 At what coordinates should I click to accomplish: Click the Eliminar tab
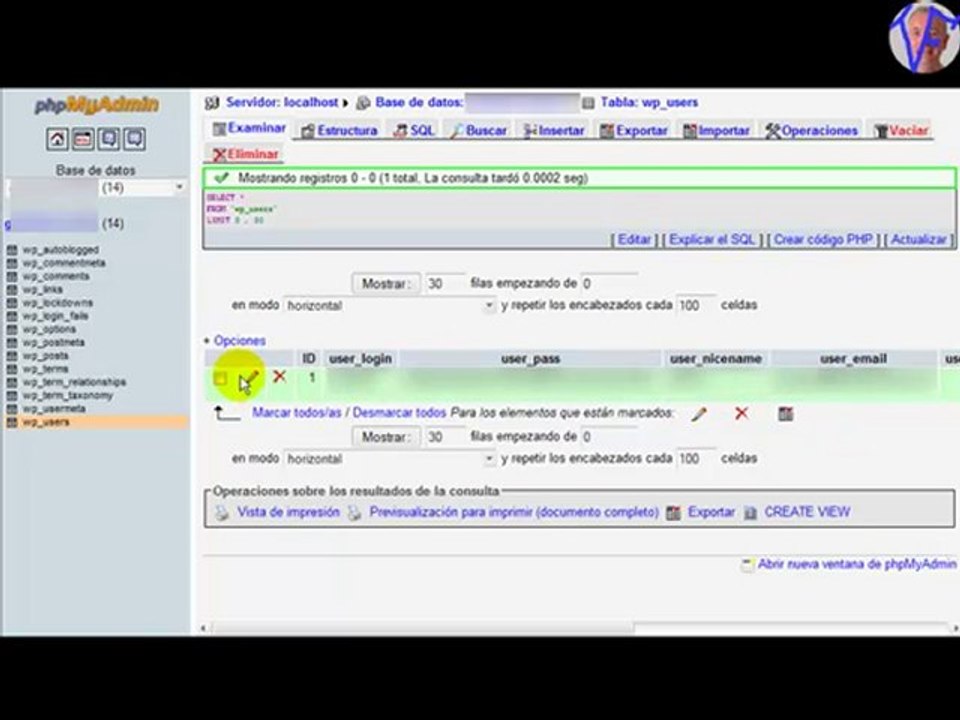click(x=246, y=154)
